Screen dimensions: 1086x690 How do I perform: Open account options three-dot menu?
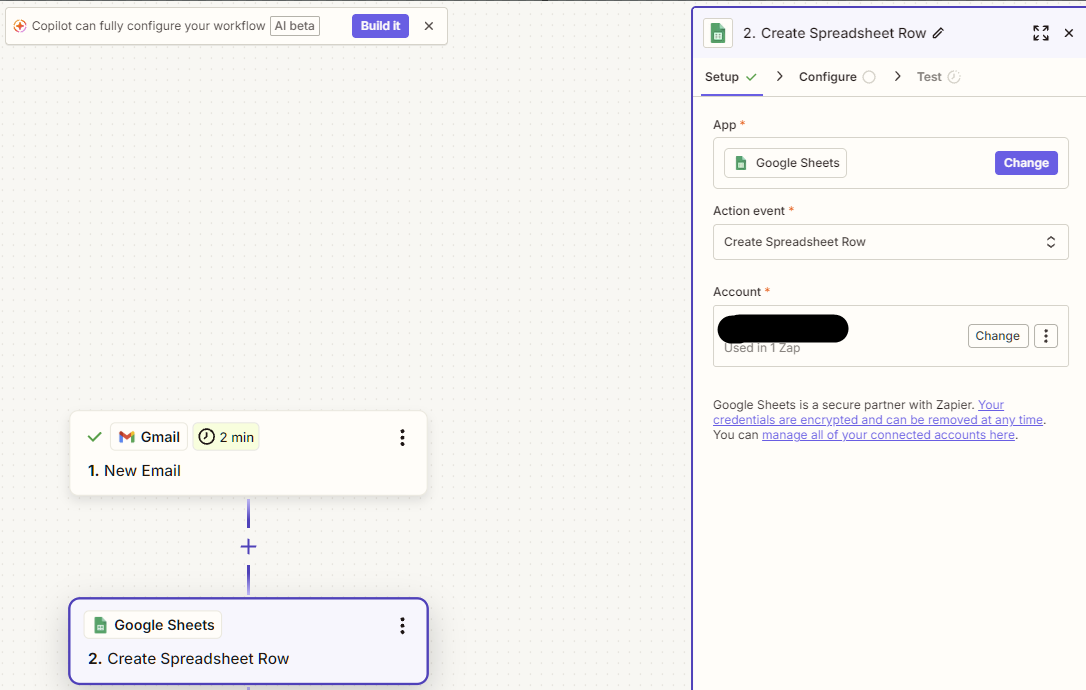click(x=1045, y=336)
